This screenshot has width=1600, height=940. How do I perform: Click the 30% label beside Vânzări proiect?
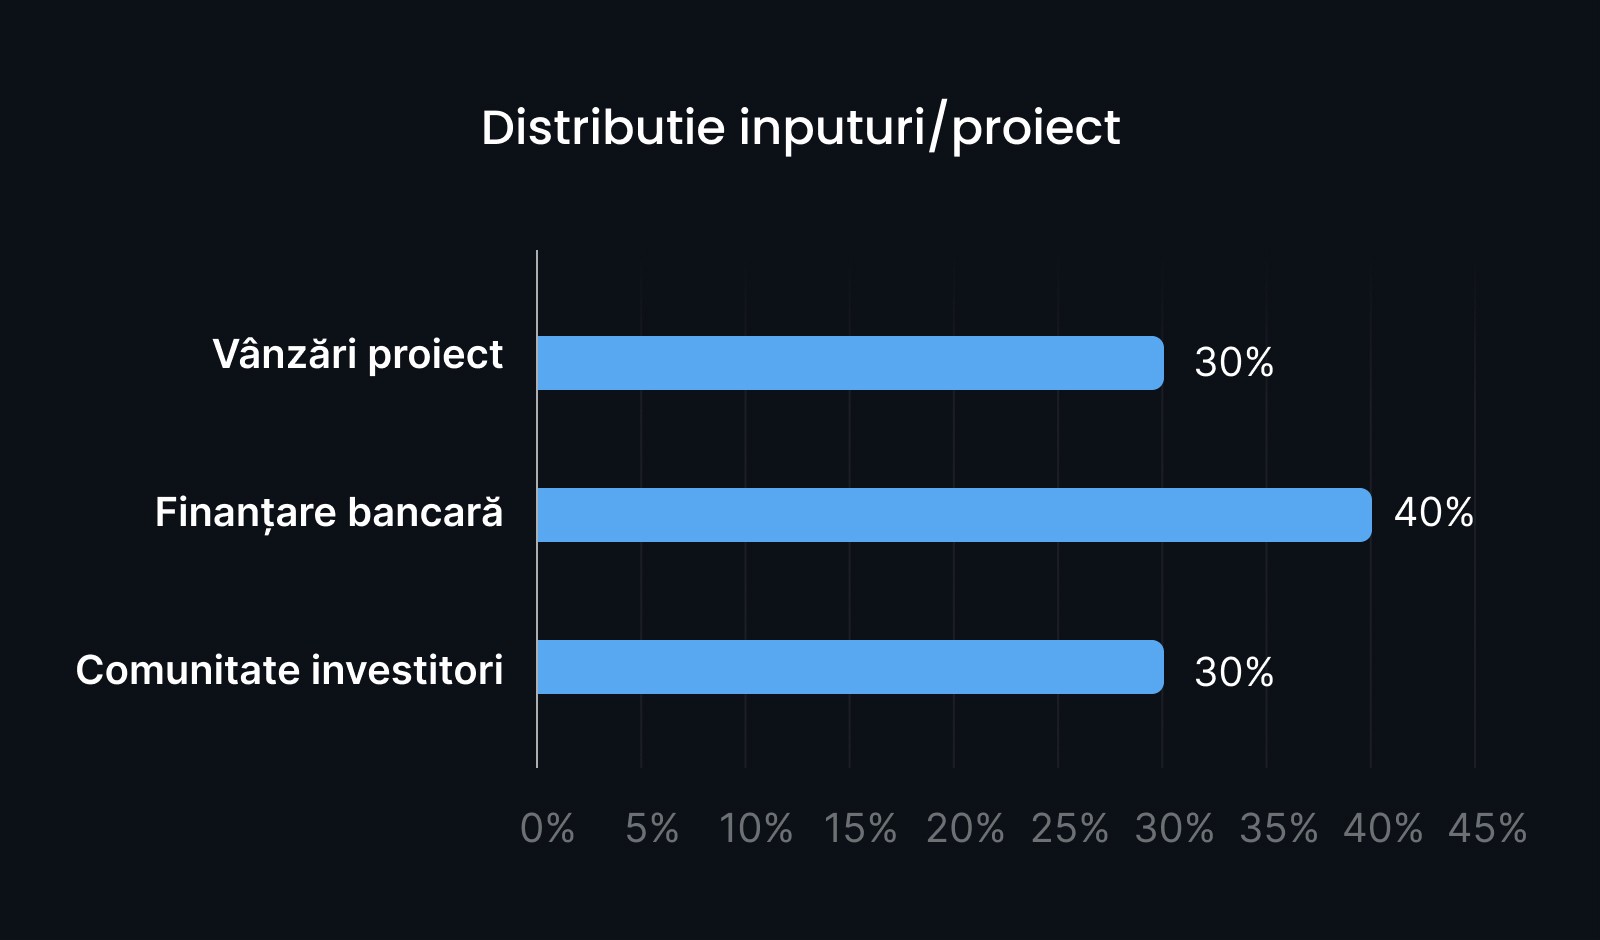(x=1234, y=362)
